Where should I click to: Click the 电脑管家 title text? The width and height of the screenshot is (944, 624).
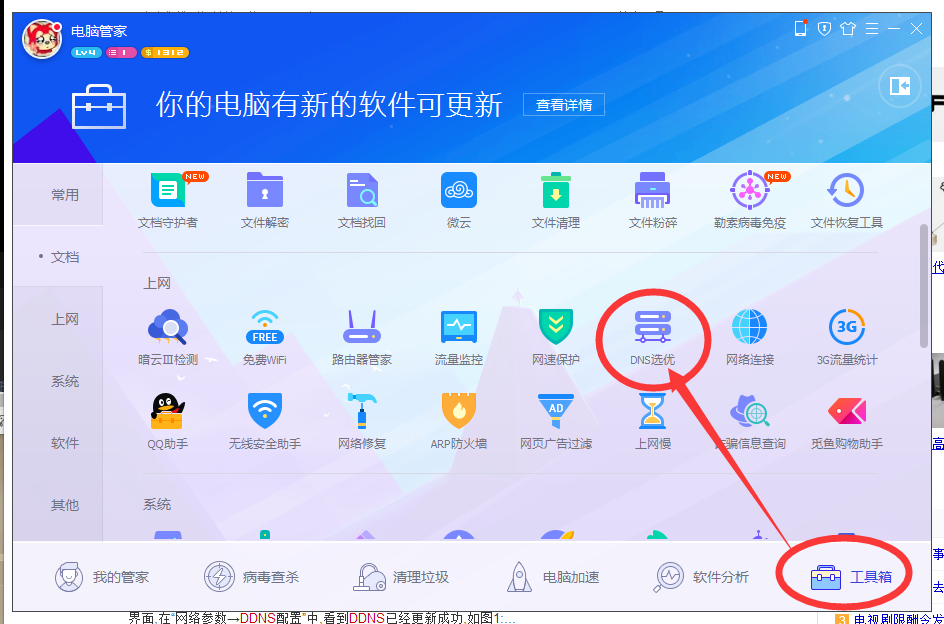click(99, 31)
